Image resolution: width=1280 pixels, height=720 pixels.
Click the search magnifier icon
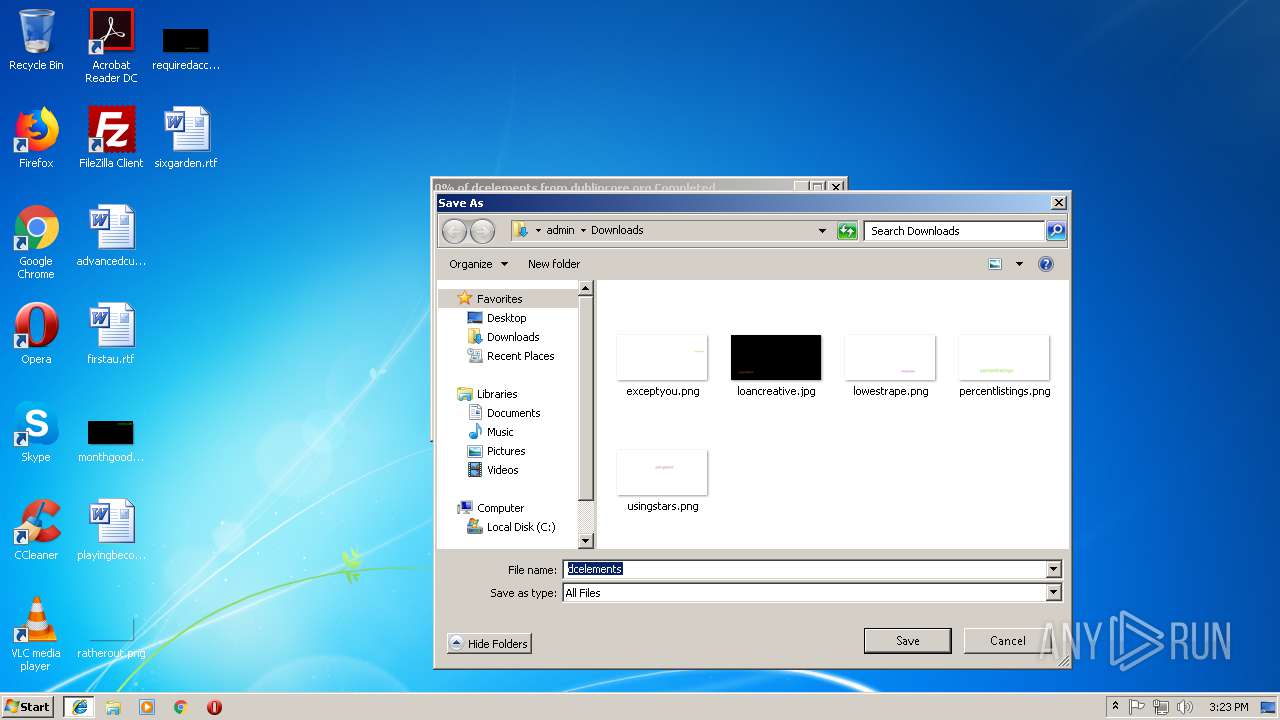click(1056, 231)
